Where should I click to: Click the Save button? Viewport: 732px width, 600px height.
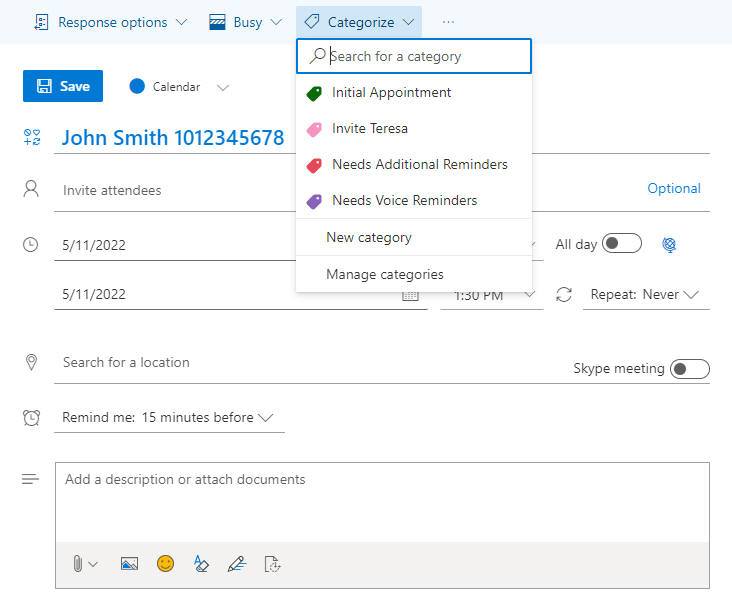click(62, 86)
